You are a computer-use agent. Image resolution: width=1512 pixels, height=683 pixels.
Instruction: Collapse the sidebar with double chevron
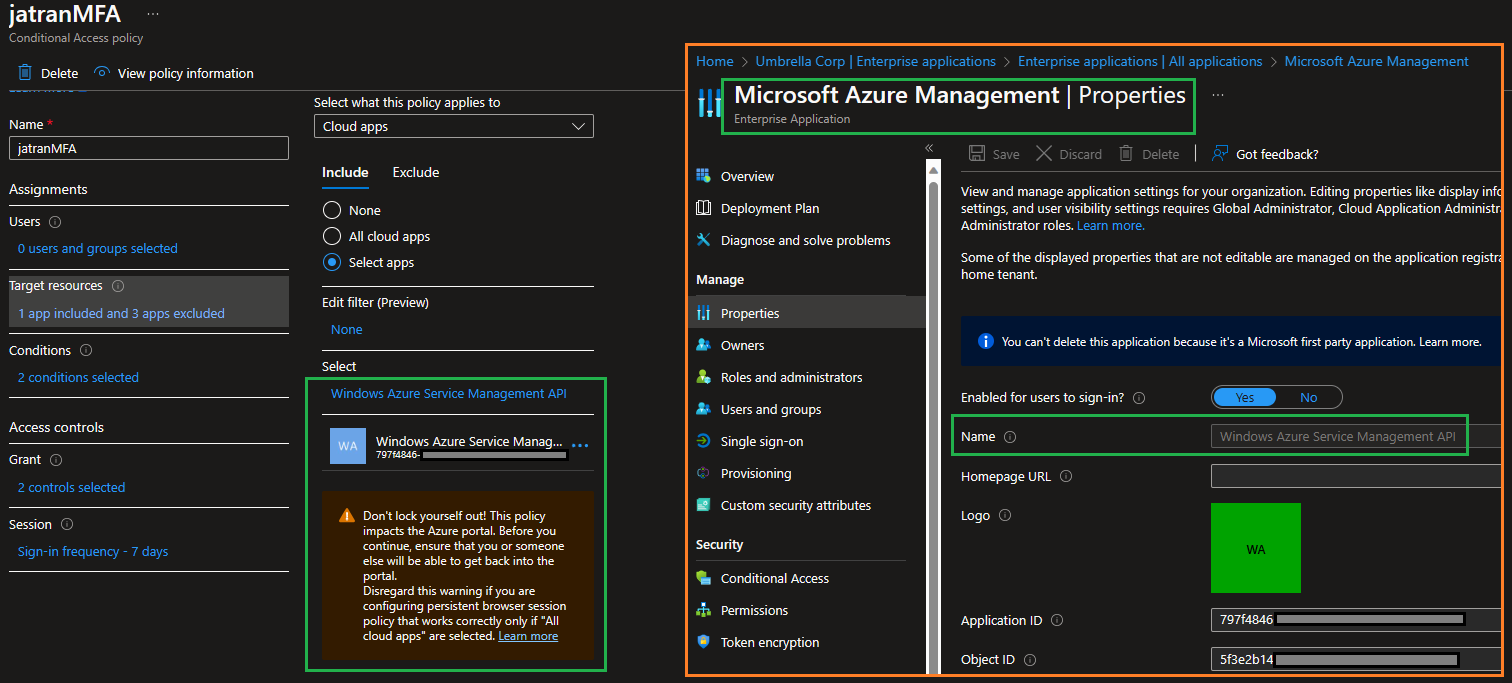[929, 148]
